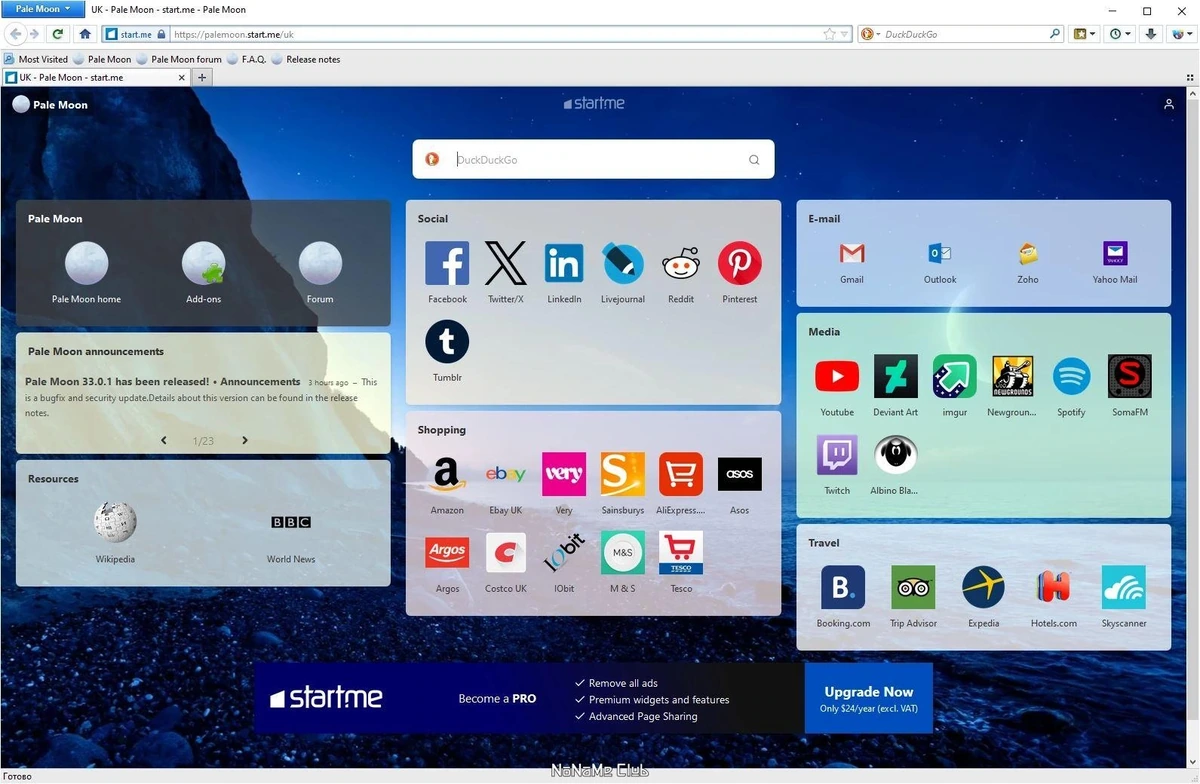
Task: Open the Newgrounds icon
Action: 1013,377
